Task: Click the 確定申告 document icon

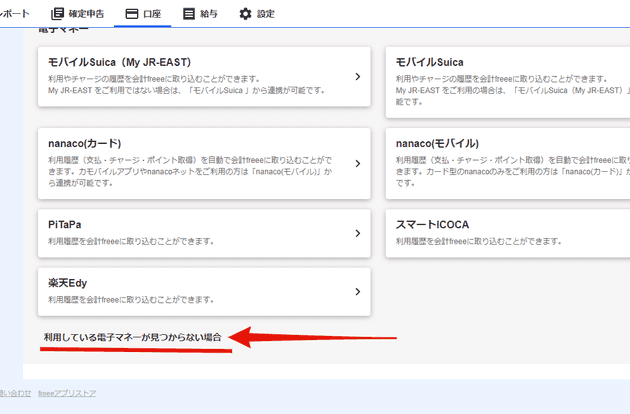Action: tap(57, 14)
